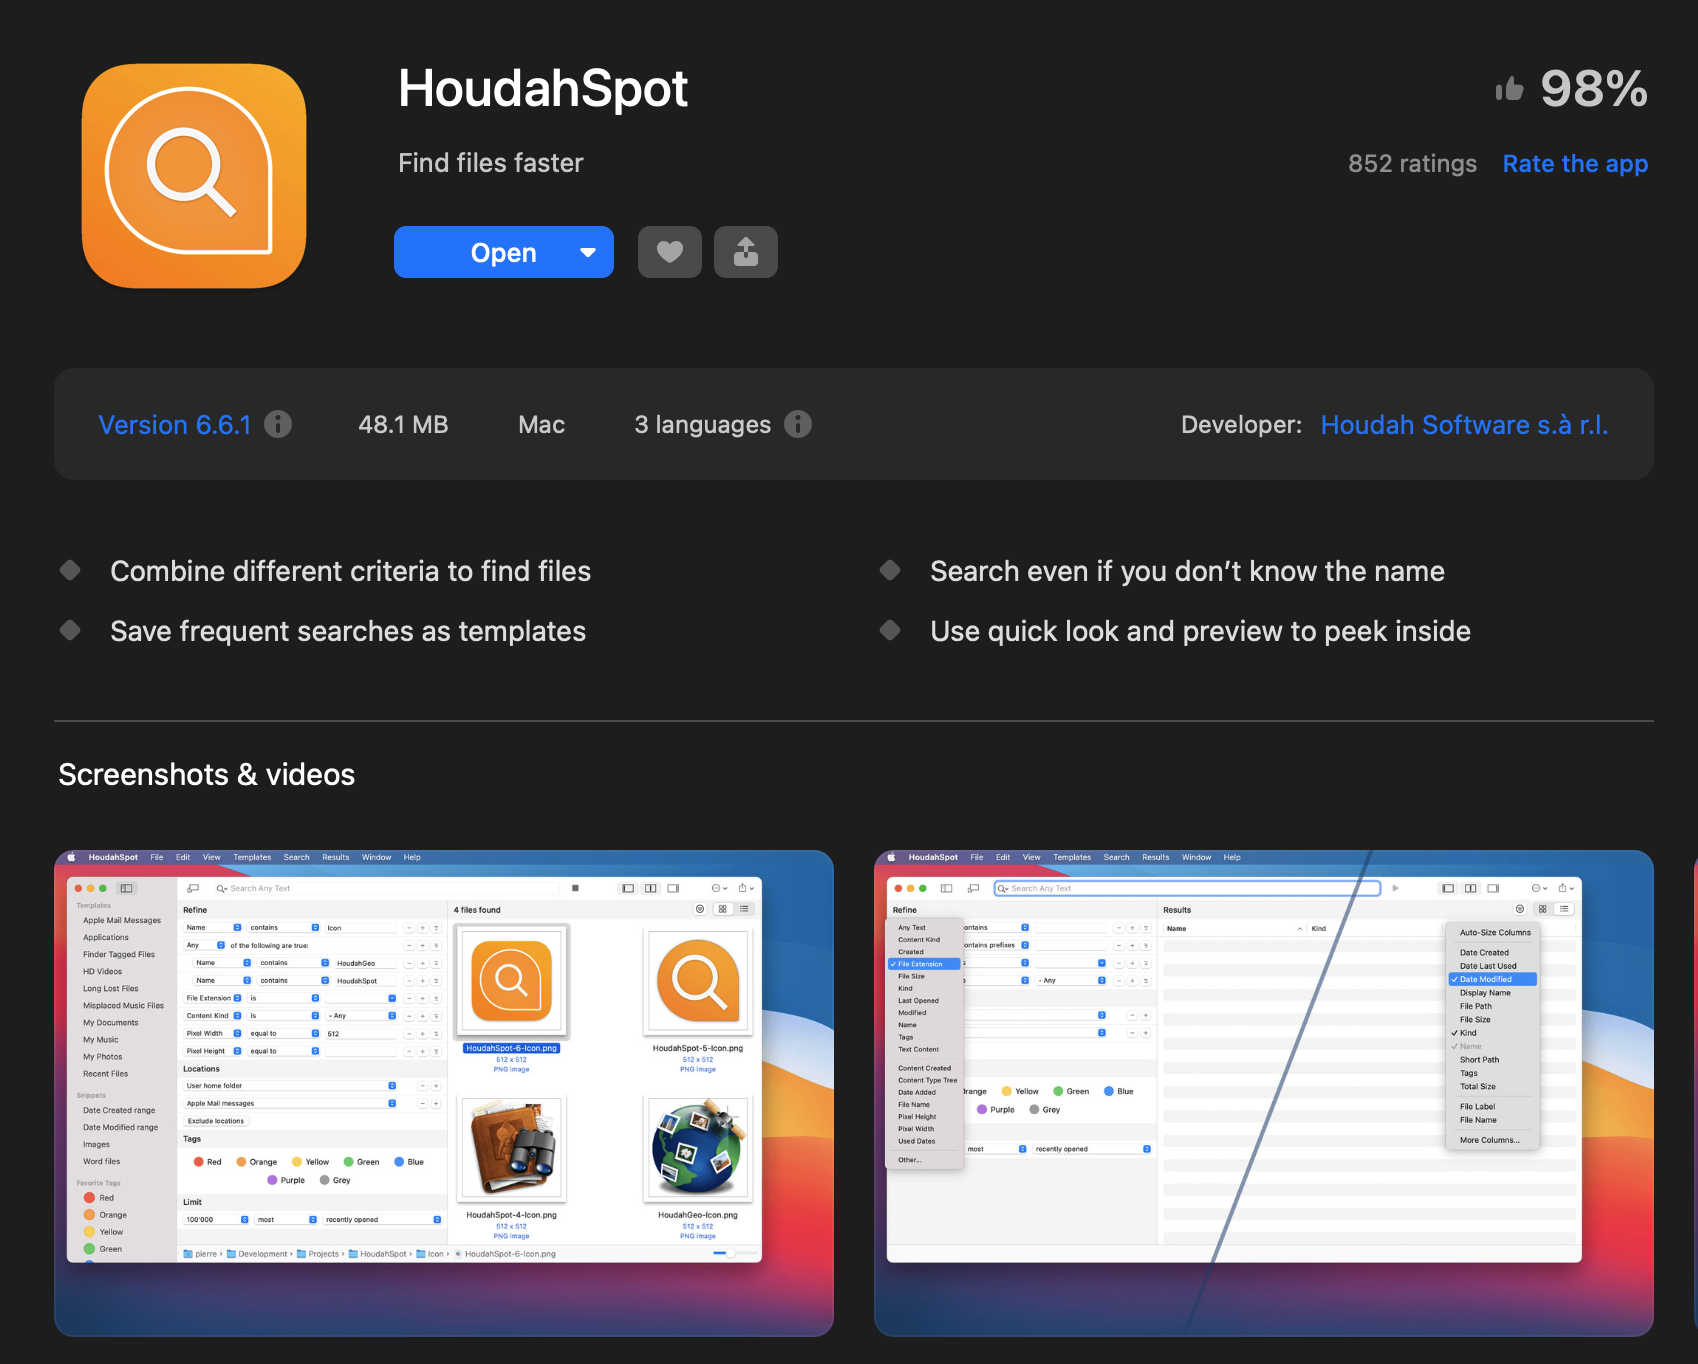1698x1364 pixels.
Task: Click Save frequent searches as templates
Action: point(348,631)
